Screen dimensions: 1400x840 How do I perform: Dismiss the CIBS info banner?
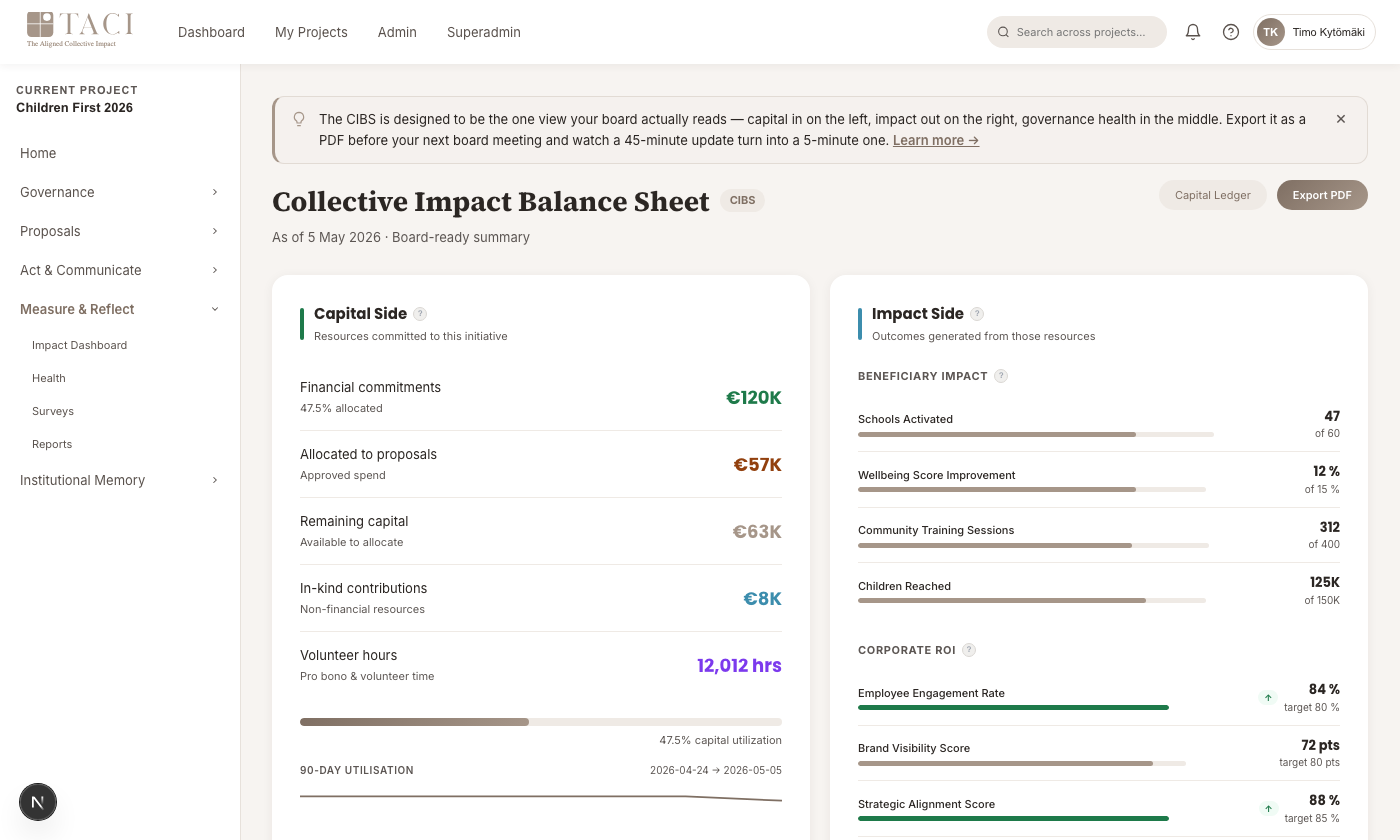coord(1341,119)
